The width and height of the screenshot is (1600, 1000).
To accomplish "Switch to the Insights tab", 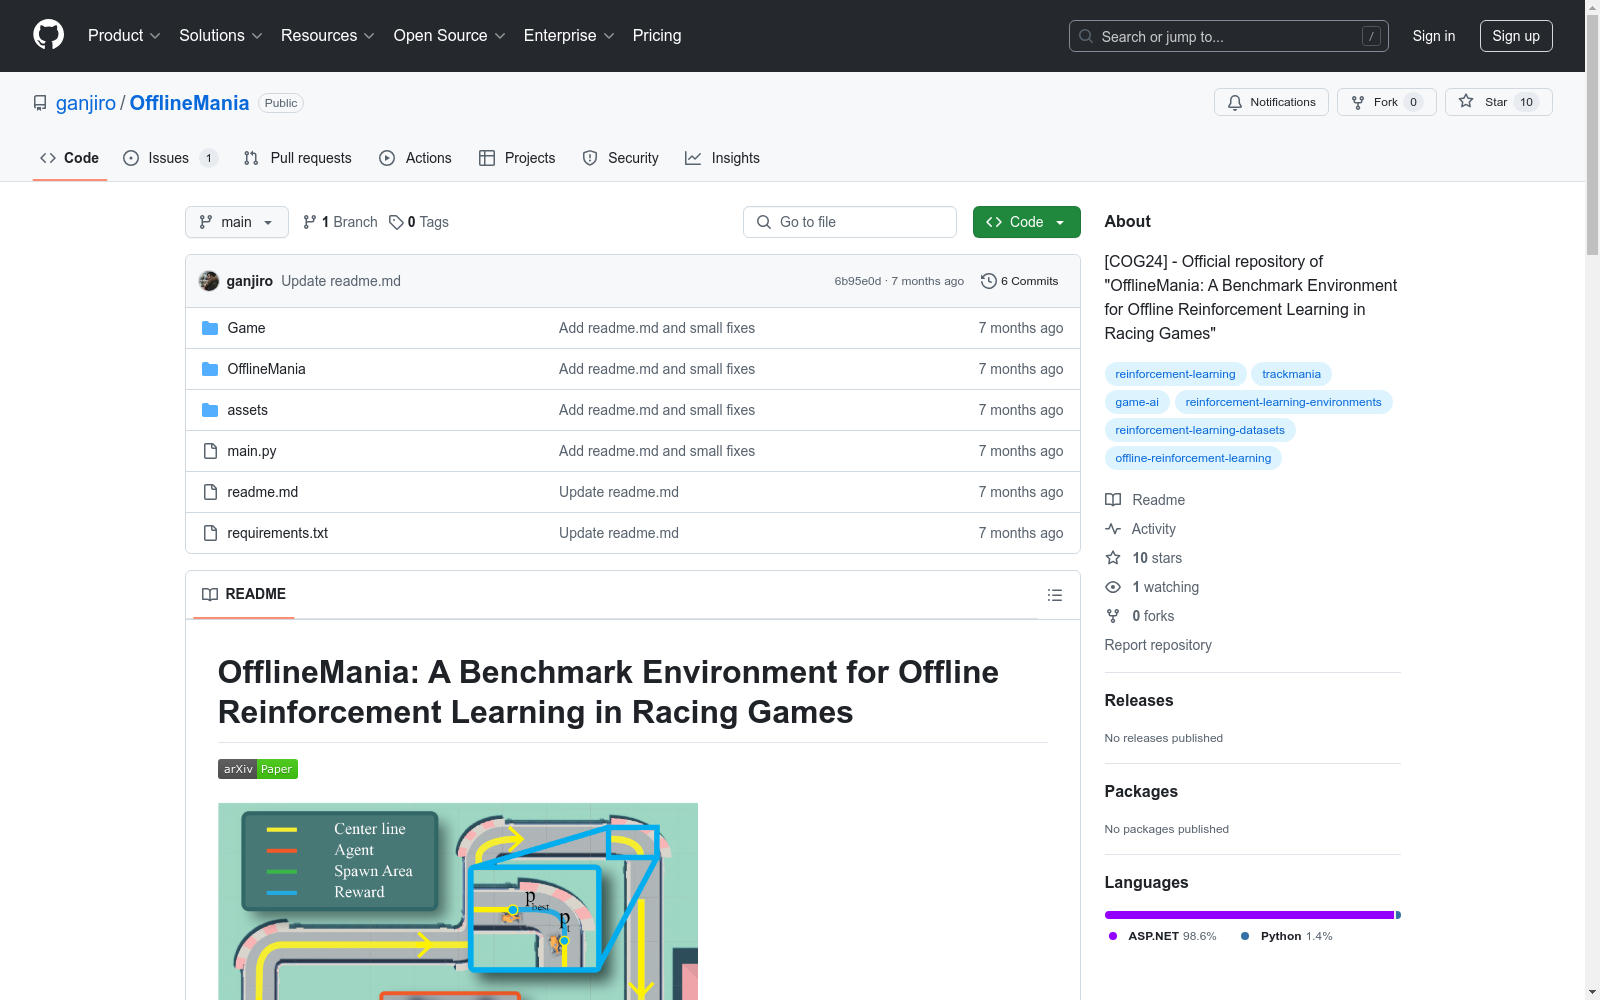I will click(722, 158).
